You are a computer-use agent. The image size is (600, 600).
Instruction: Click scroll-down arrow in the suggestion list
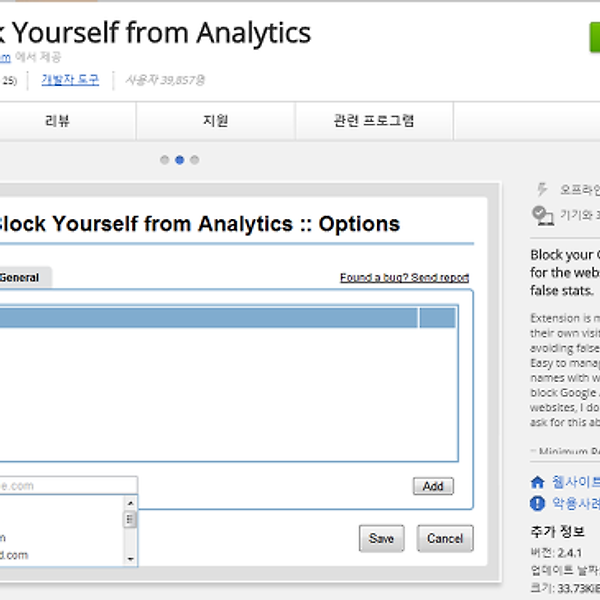click(x=130, y=556)
